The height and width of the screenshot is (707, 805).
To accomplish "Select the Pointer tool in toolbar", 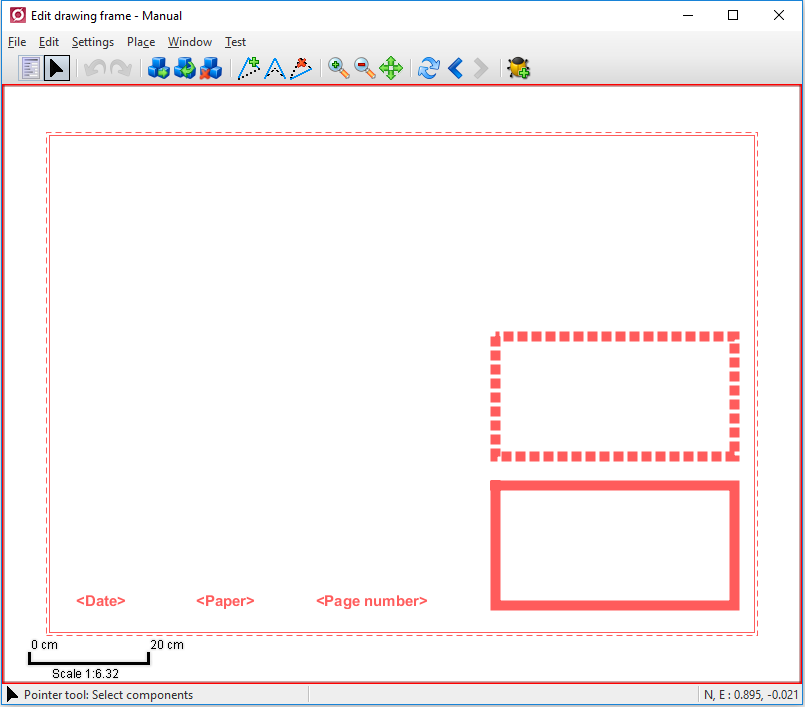I will (x=56, y=68).
